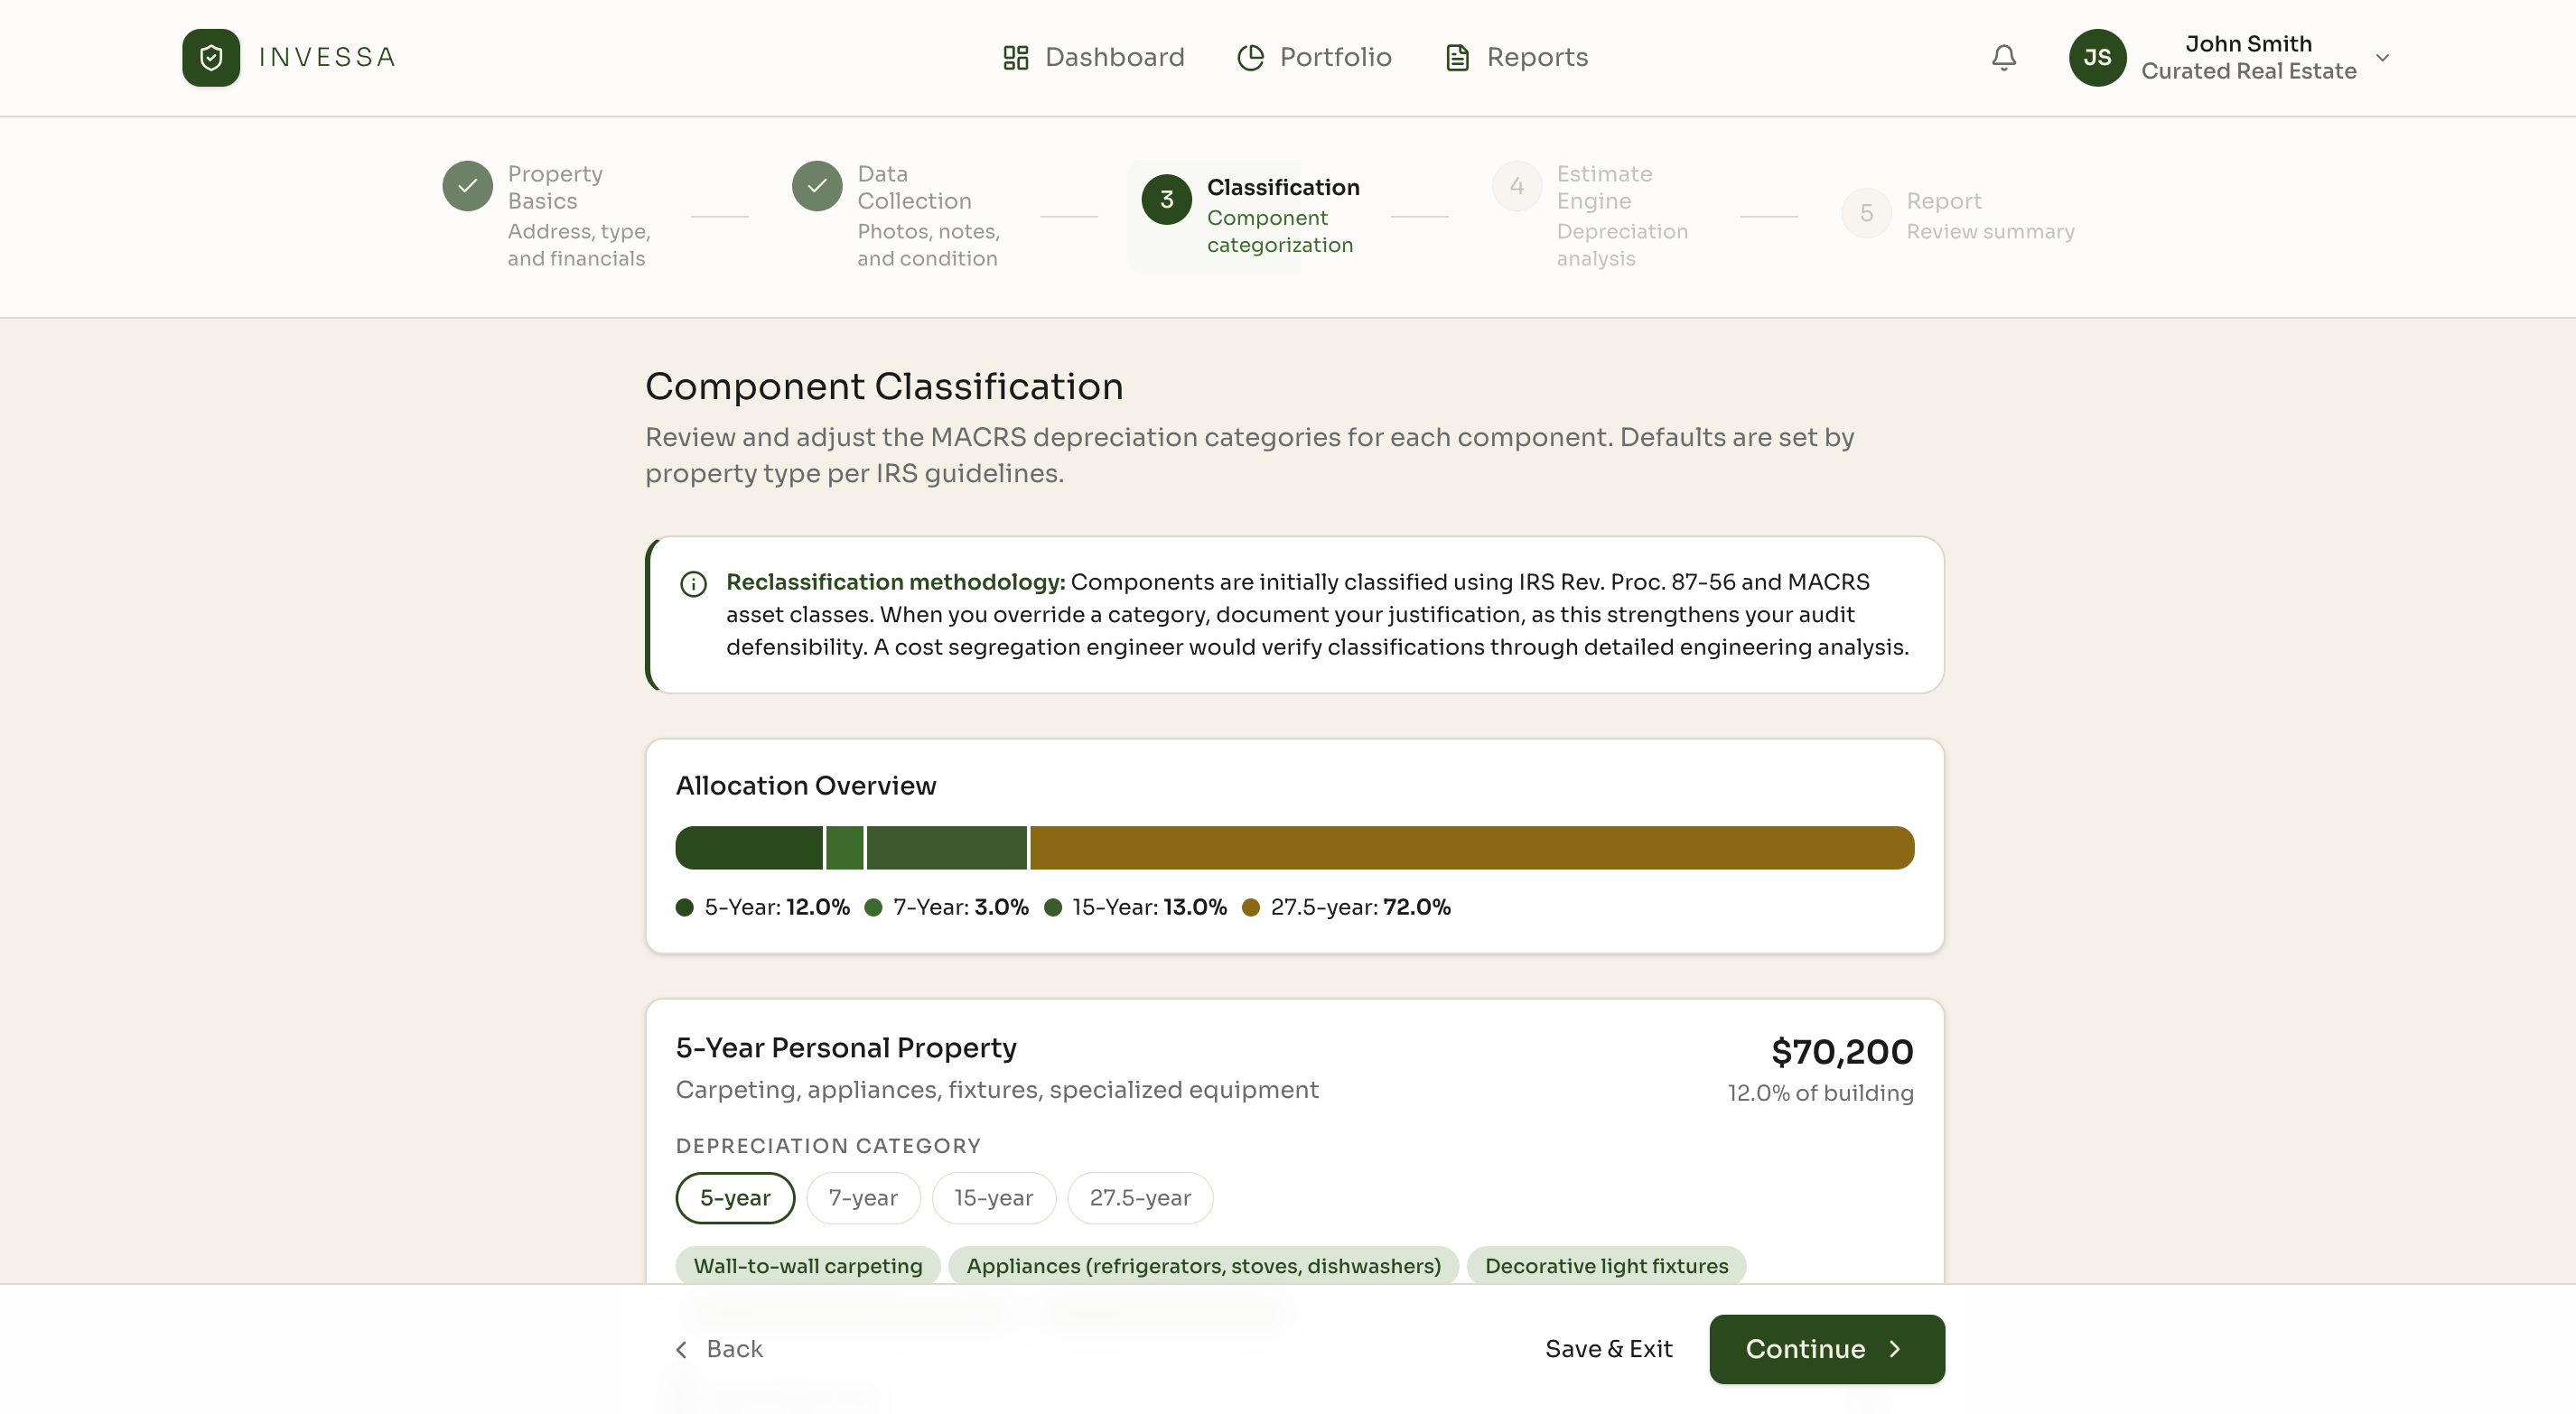This screenshot has width=2576, height=1414.
Task: Expand the John Smith account dropdown chevron
Action: (x=2382, y=57)
